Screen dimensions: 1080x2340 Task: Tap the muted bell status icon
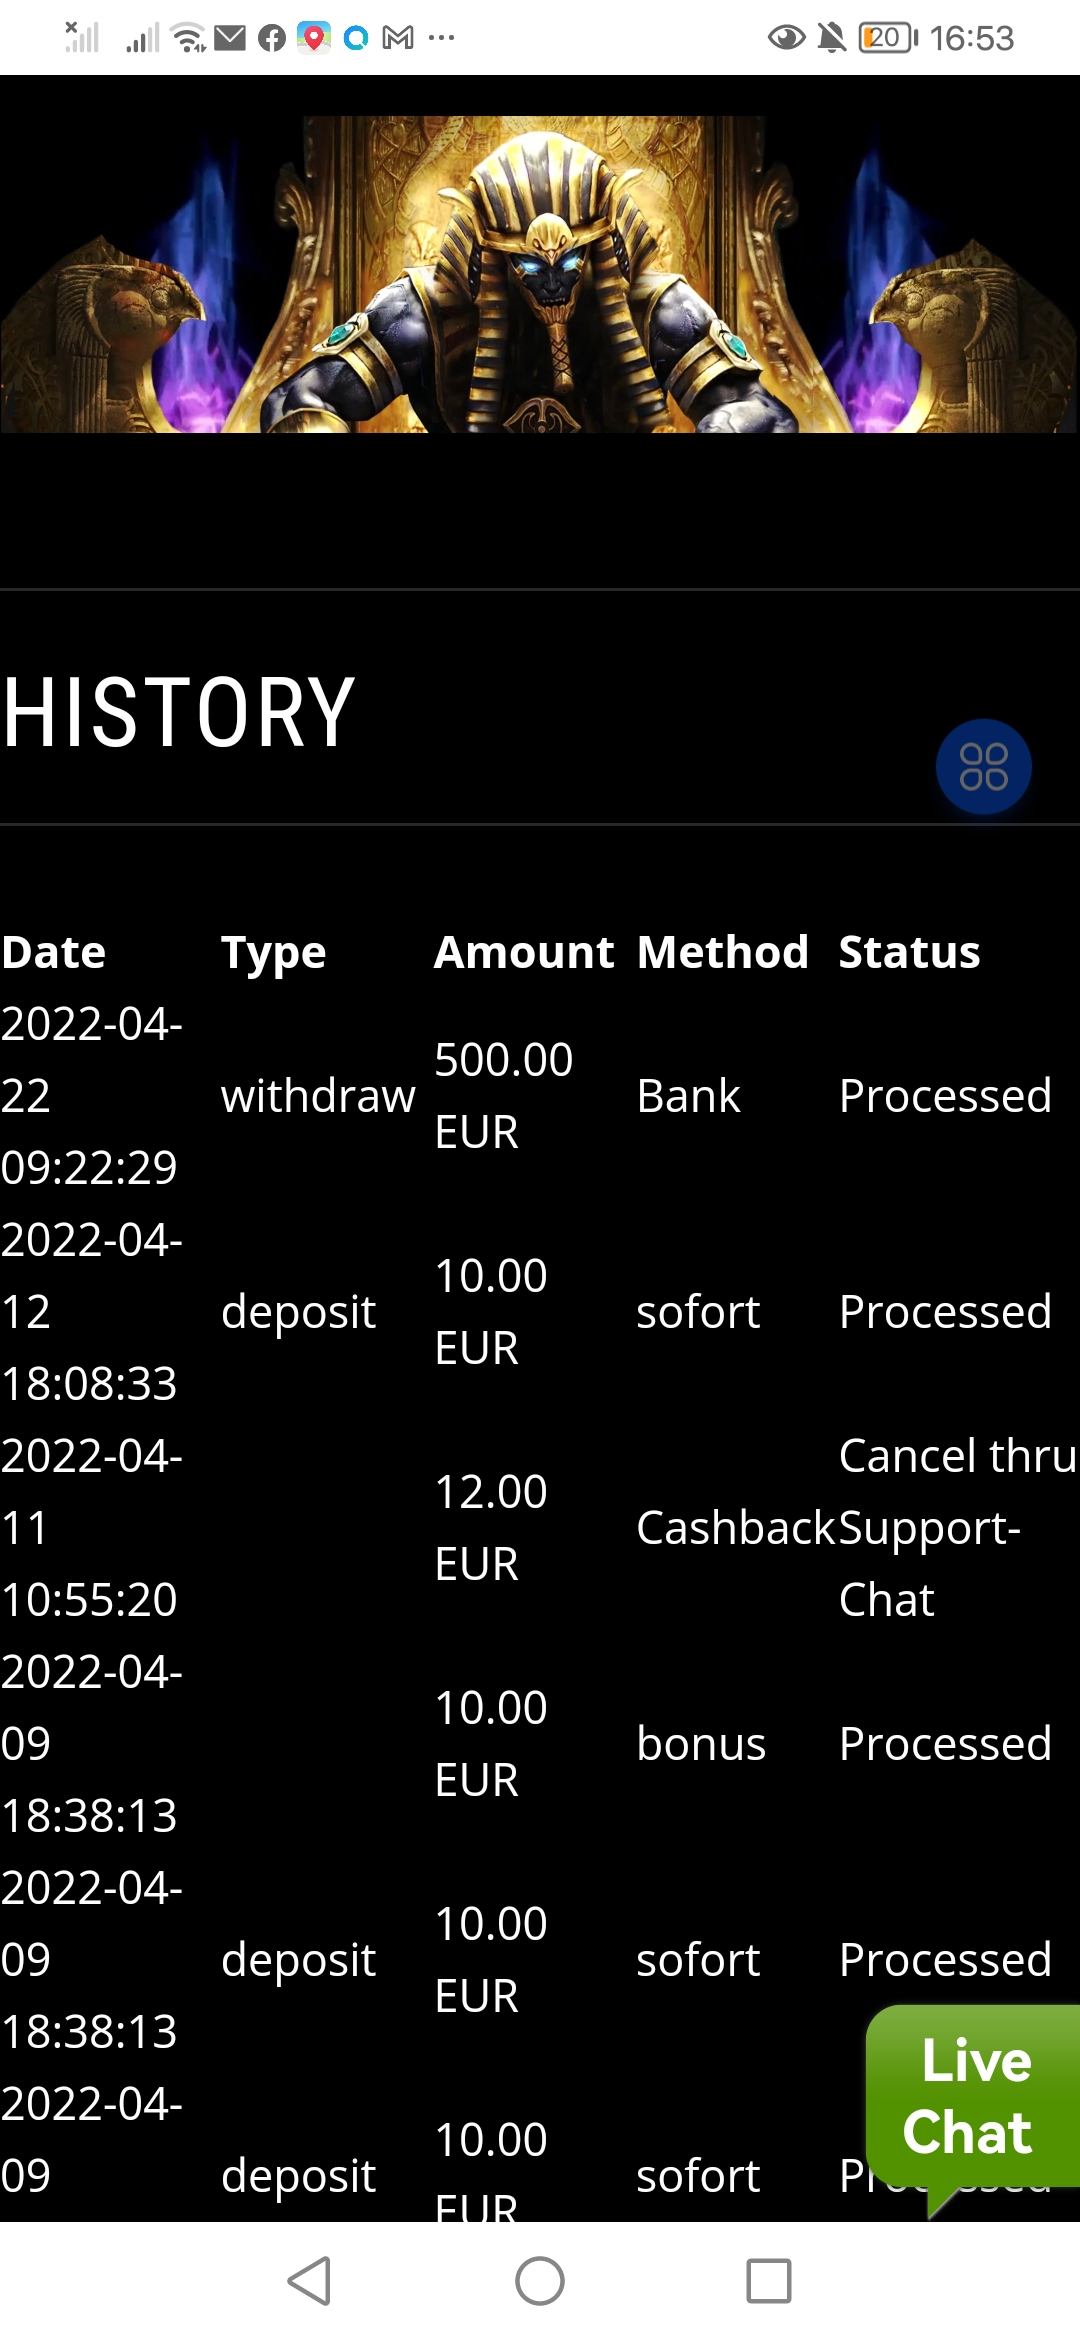pos(831,39)
